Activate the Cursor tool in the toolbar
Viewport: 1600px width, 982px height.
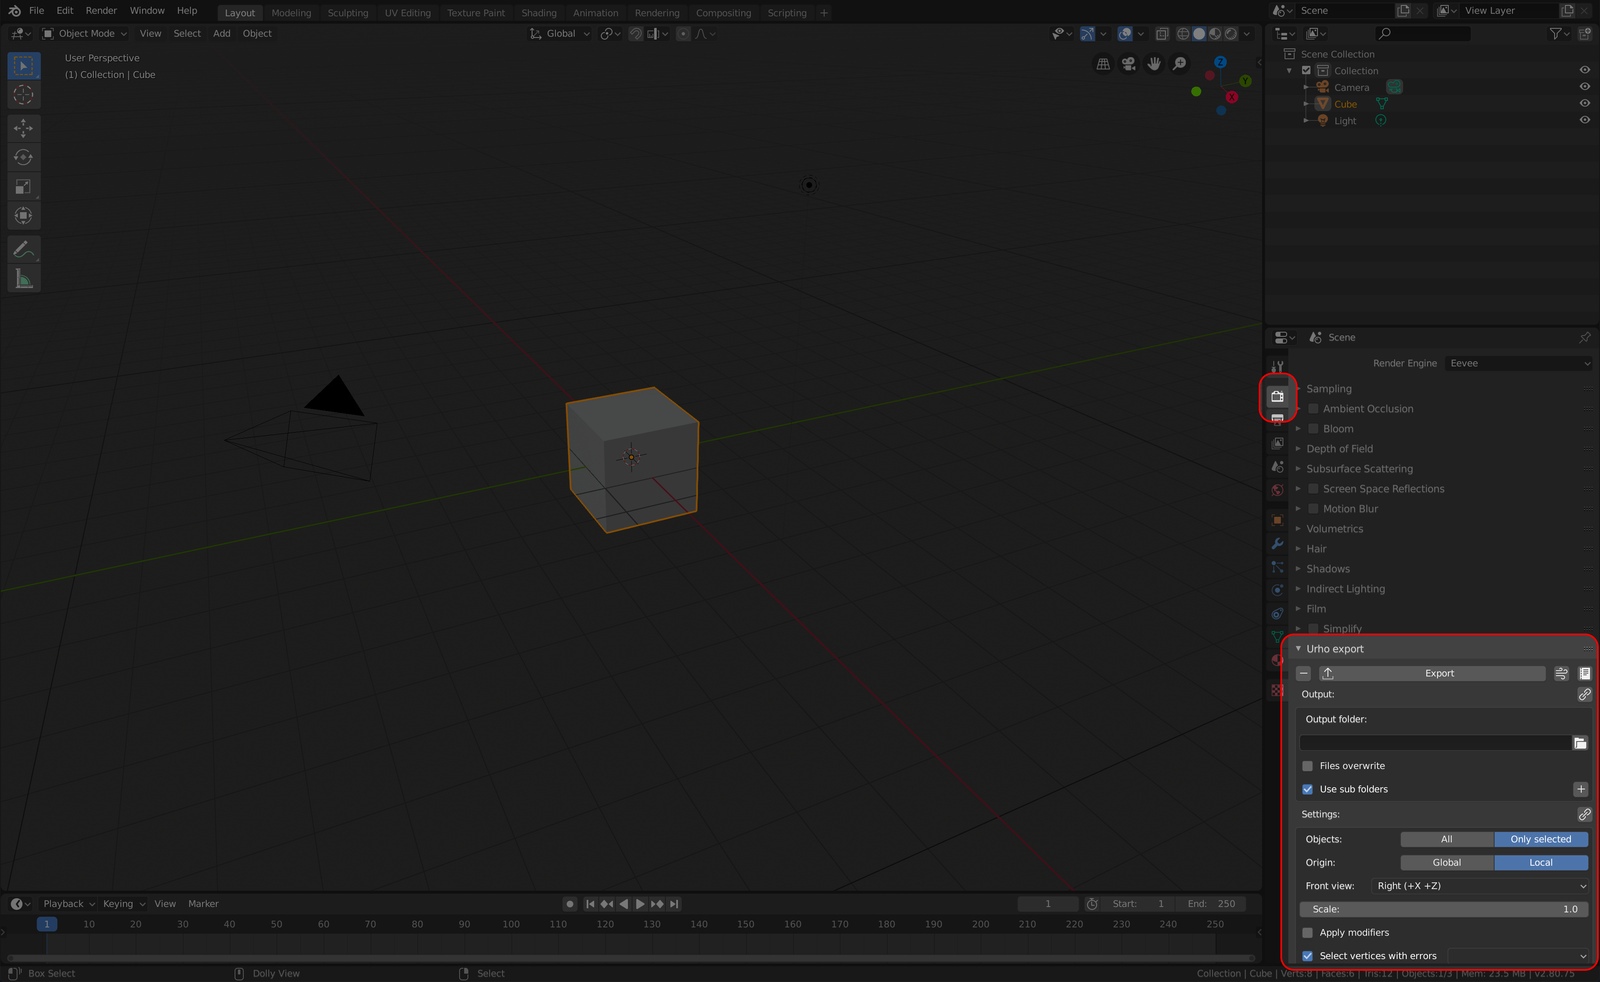tap(24, 95)
